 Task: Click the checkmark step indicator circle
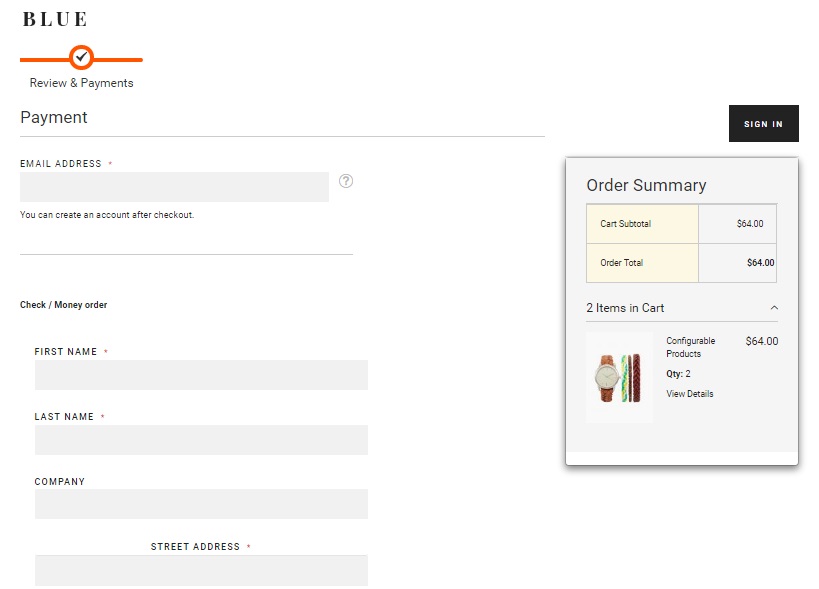[81, 57]
